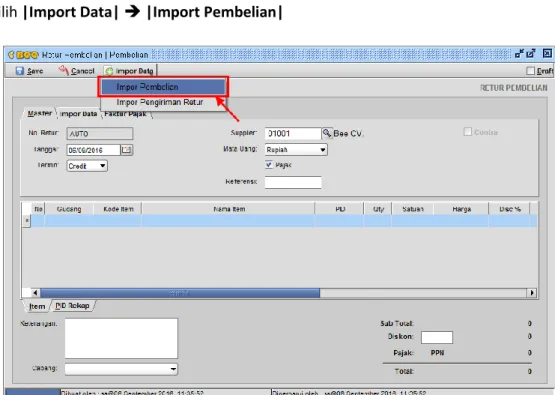
Task: Toggle the Pajak checkbox
Action: (x=269, y=165)
